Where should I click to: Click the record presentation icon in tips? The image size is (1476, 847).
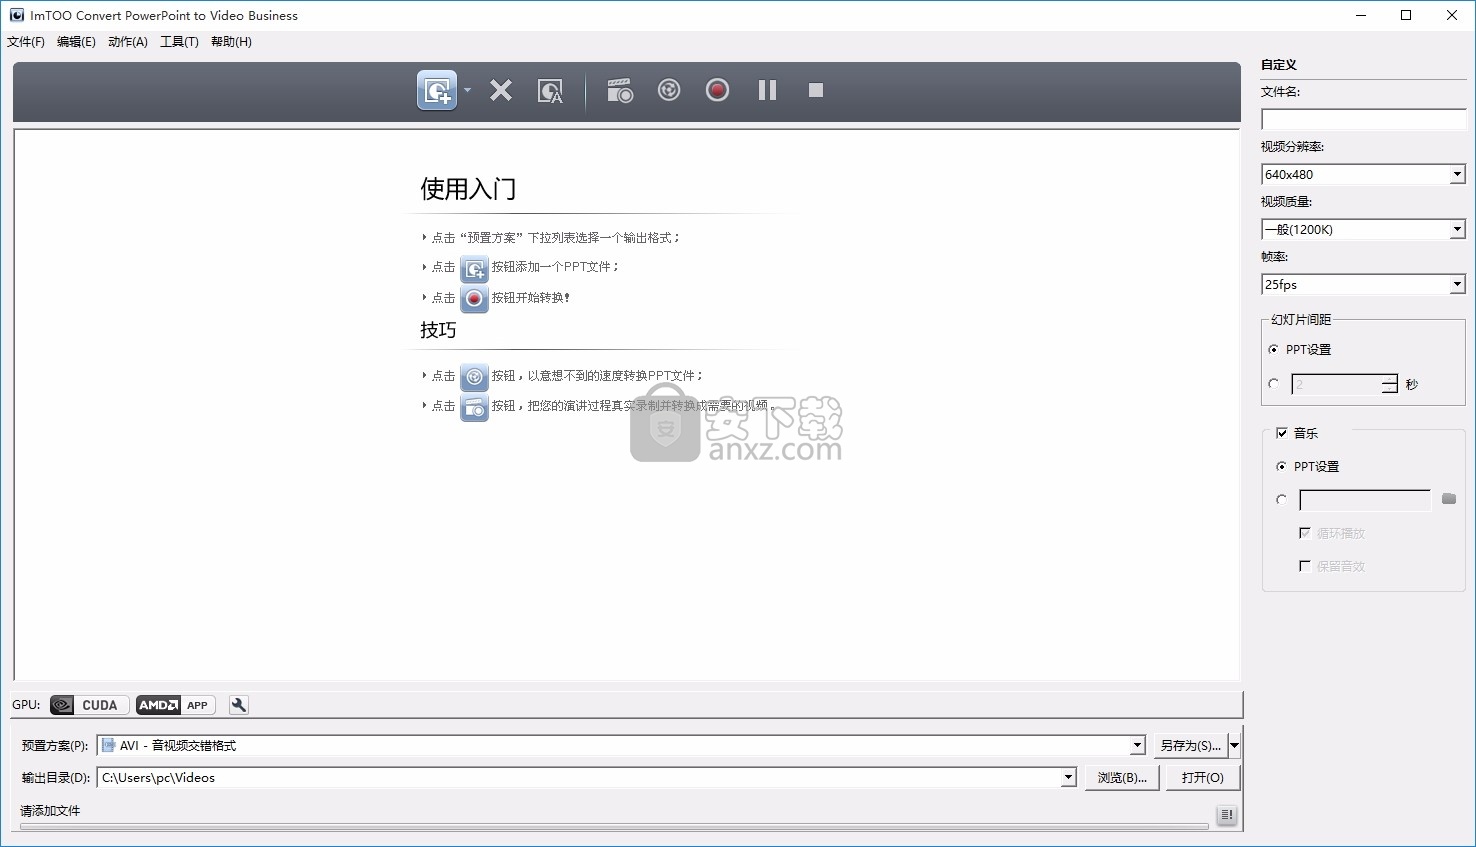474,407
